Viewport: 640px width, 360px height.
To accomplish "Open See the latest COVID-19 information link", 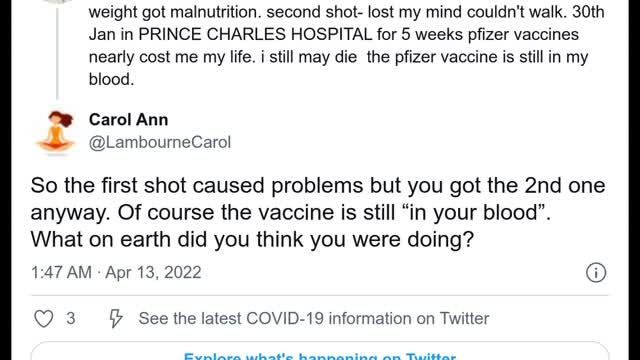I will coord(313,318).
